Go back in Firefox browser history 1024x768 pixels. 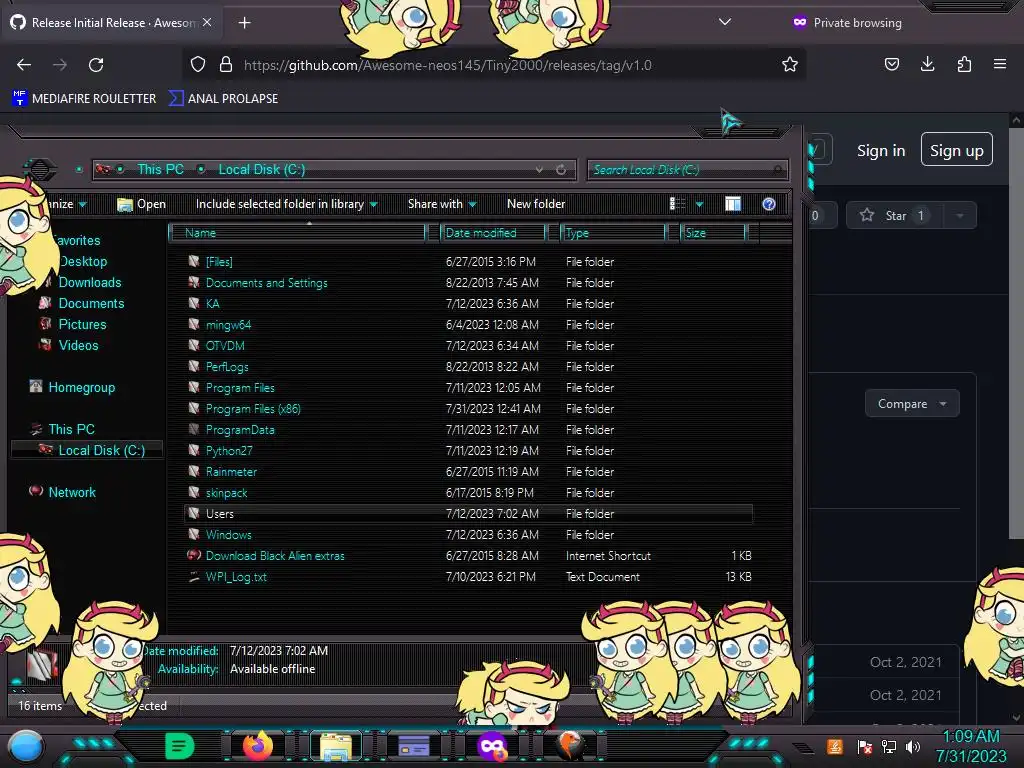click(x=24, y=65)
